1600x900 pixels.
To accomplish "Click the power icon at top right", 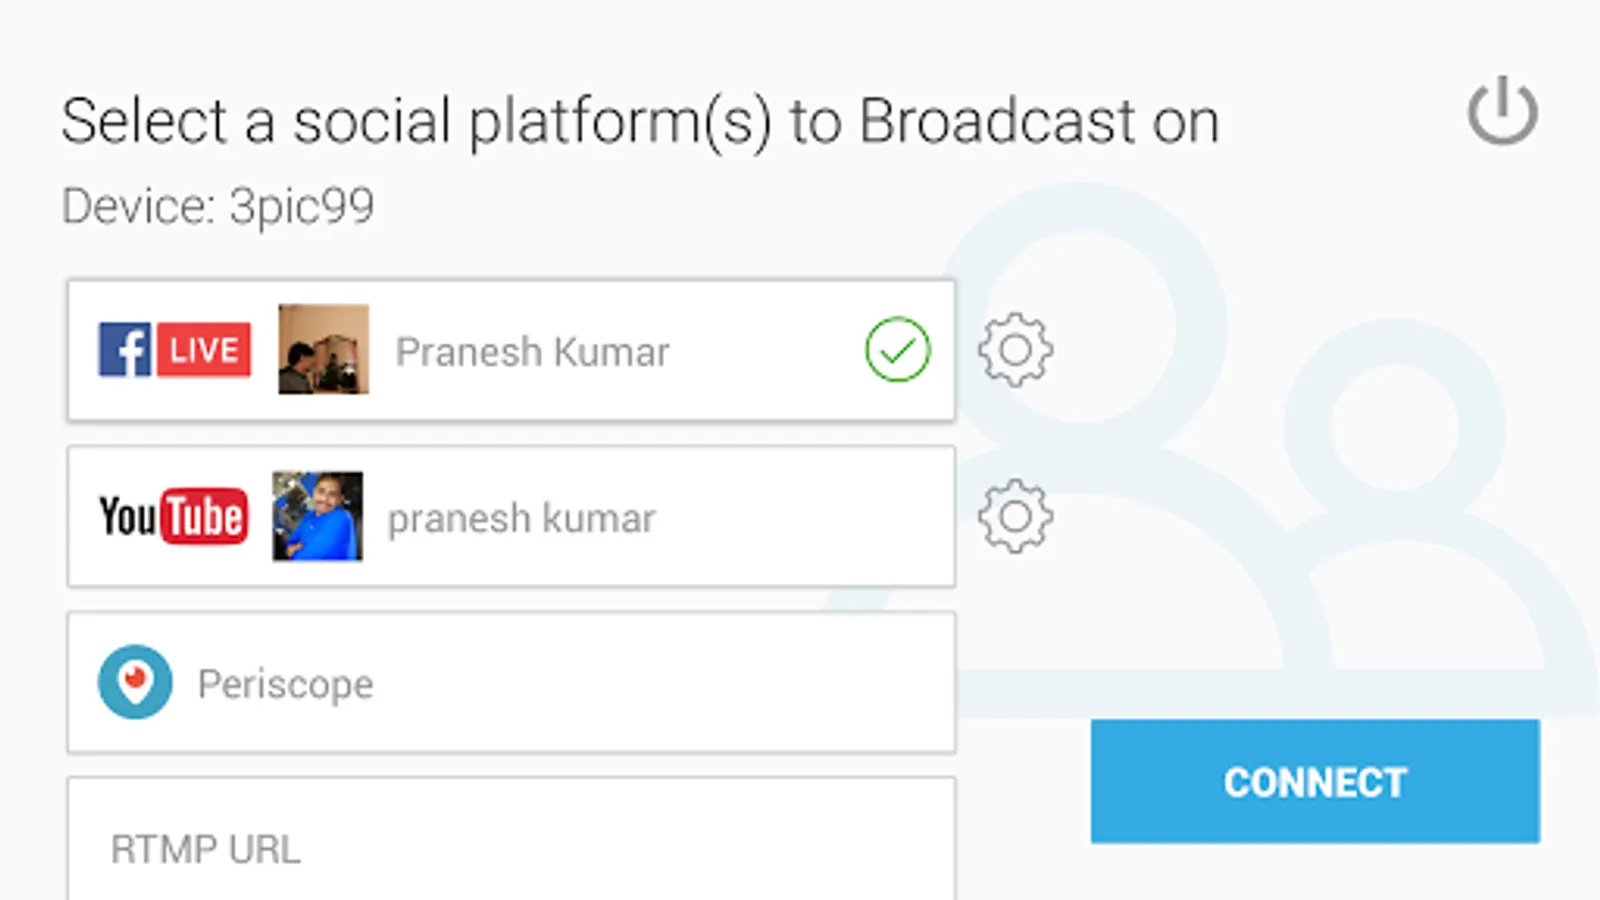I will (1502, 111).
